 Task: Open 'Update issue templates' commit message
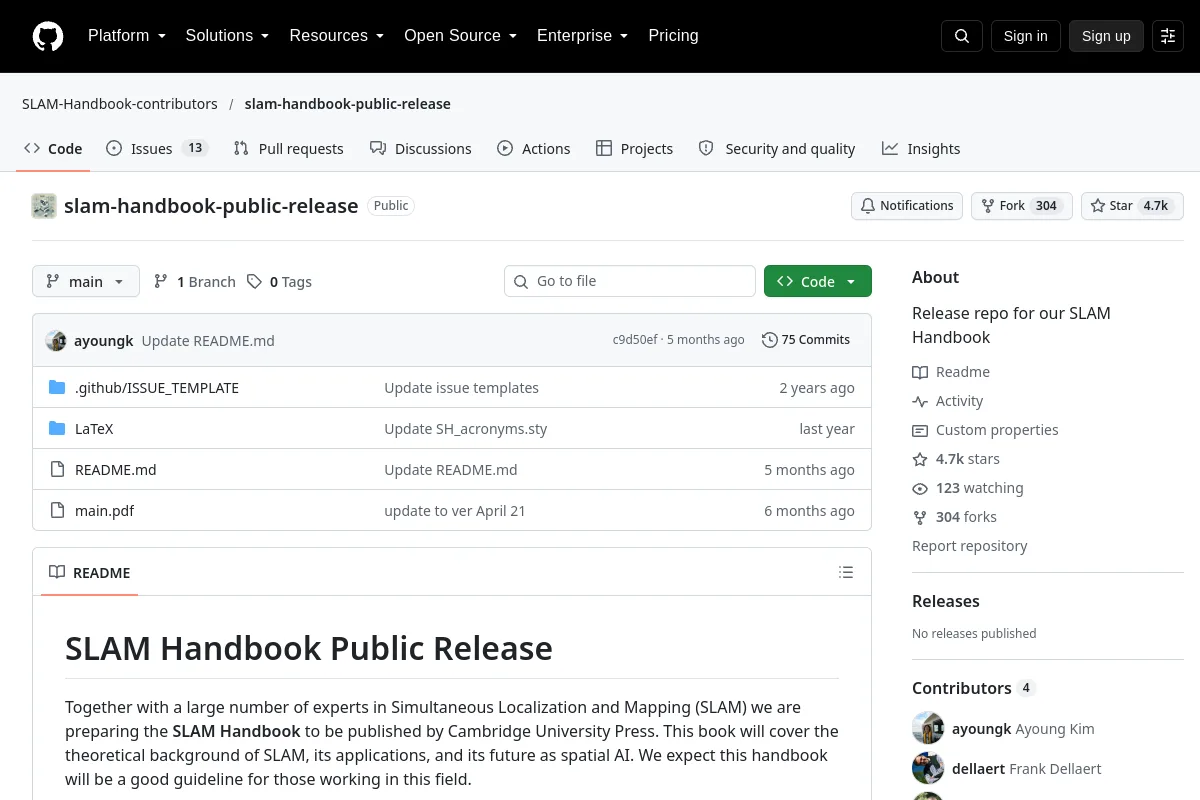(x=461, y=388)
